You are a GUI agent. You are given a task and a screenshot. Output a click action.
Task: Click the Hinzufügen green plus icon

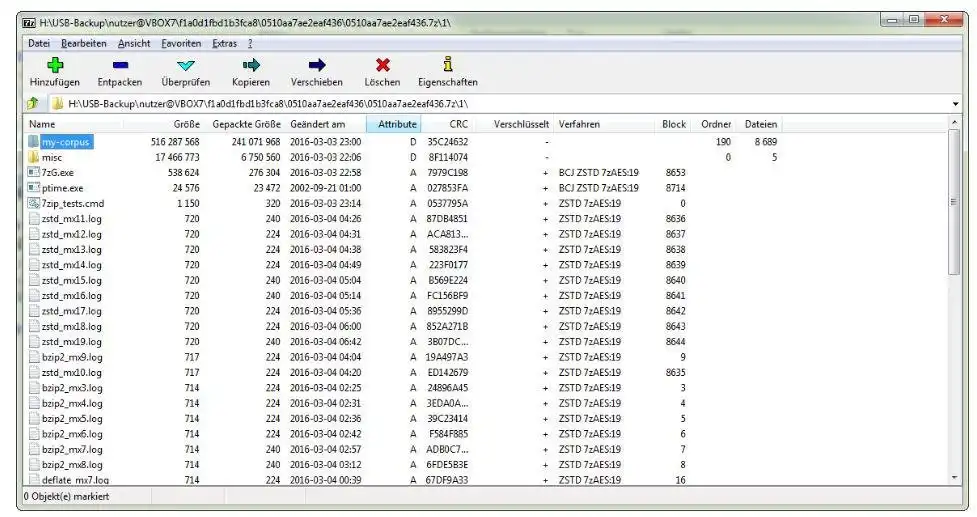[x=55, y=65]
